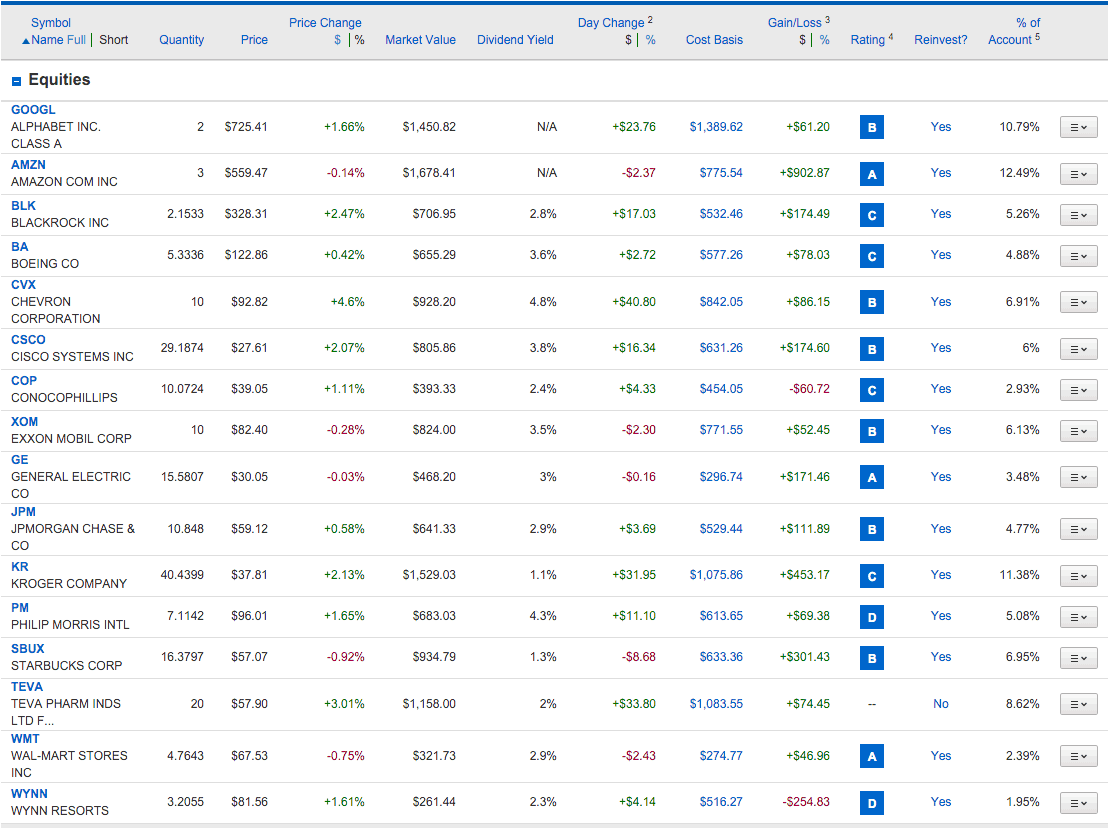Click the B rating badge for Chevron

coord(872,303)
